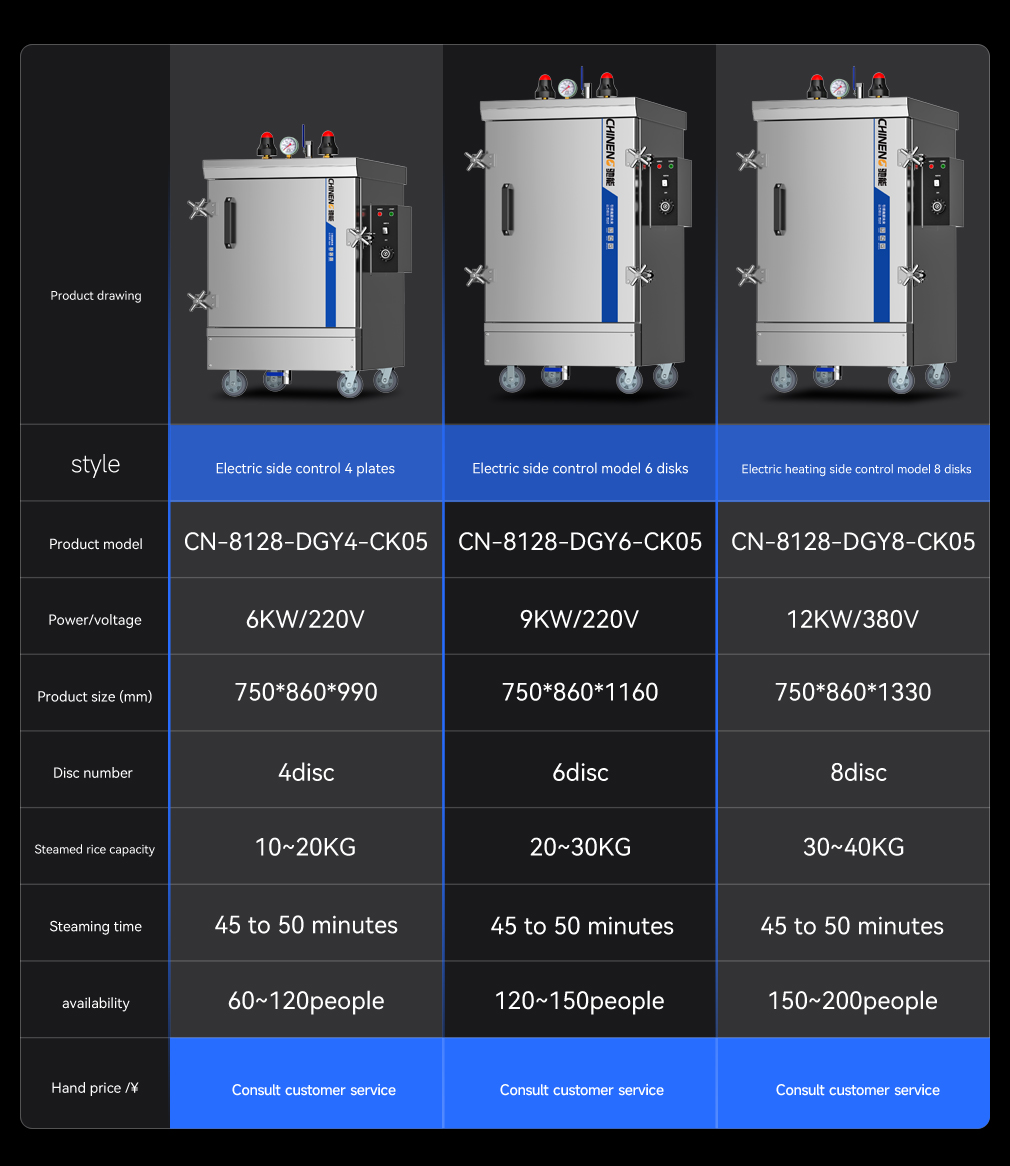Screen dimensions: 1010x1166
Task: Click Consult customer service under the 4-plate model
Action: click(x=314, y=1090)
